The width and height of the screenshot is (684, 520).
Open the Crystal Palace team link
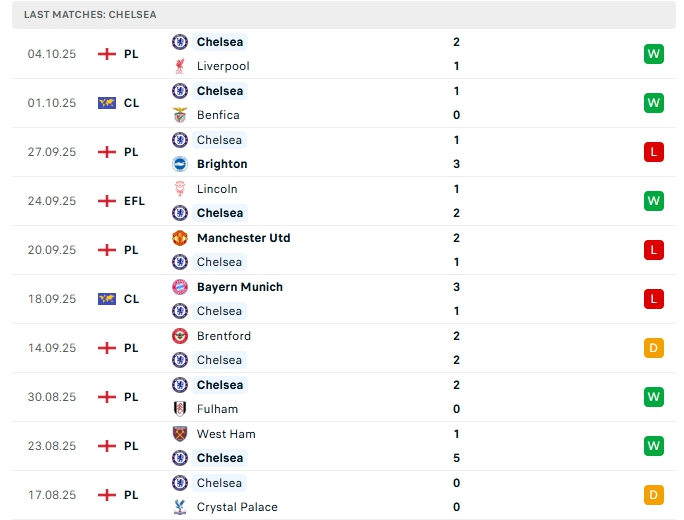(237, 507)
